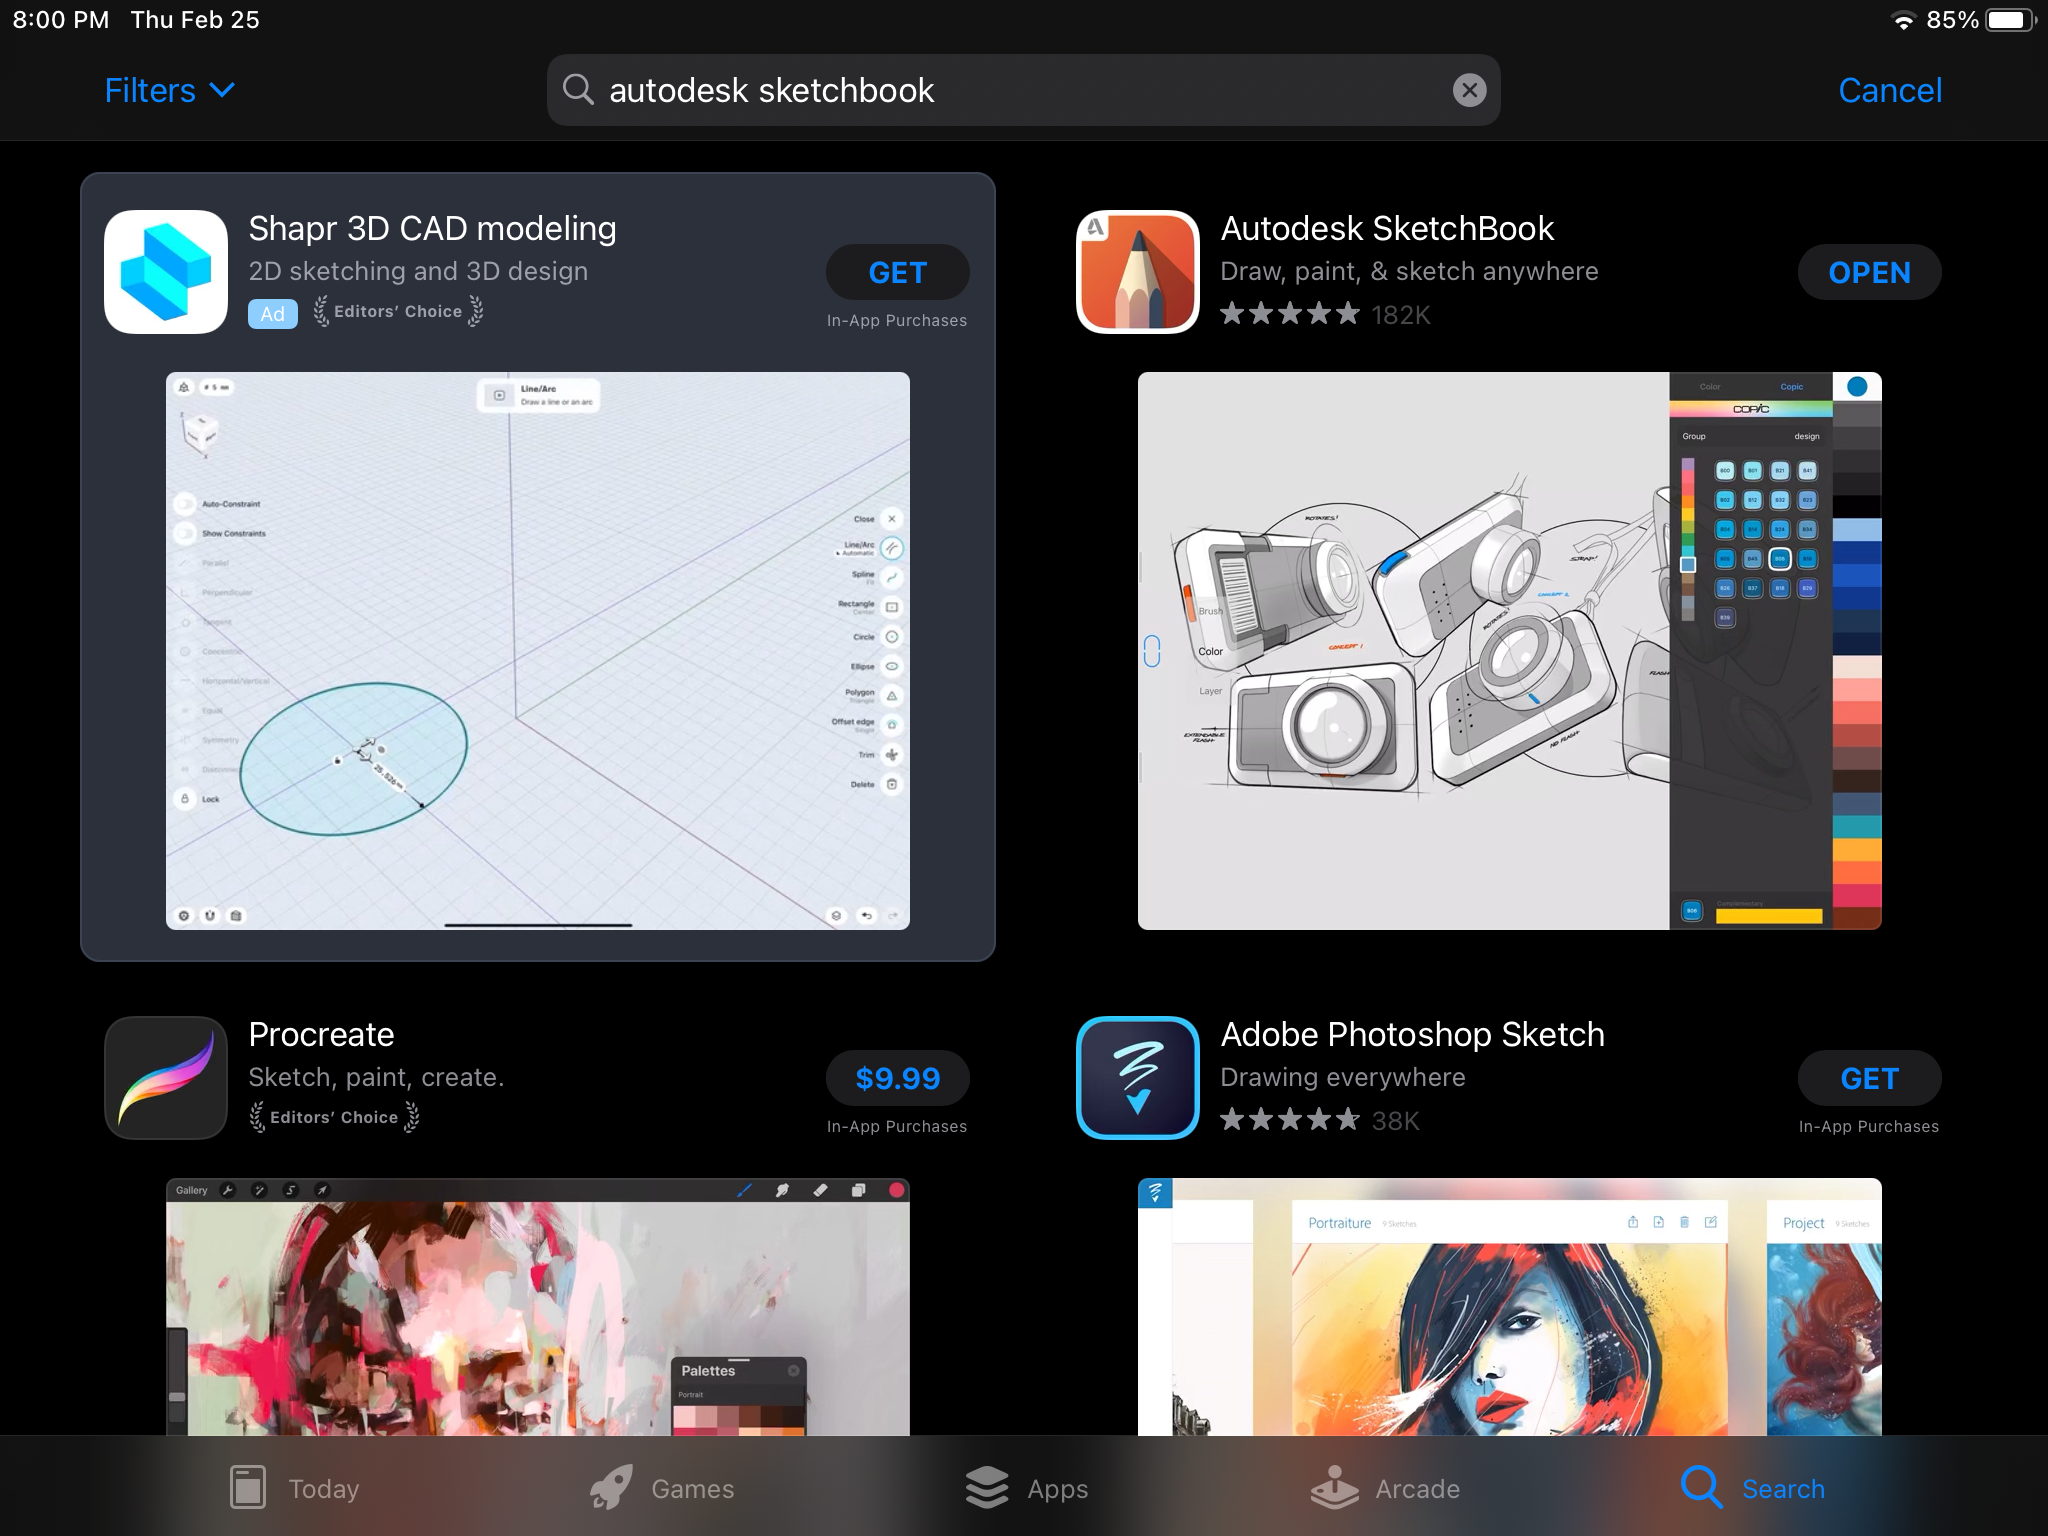Switch to the Games tab

(662, 1488)
